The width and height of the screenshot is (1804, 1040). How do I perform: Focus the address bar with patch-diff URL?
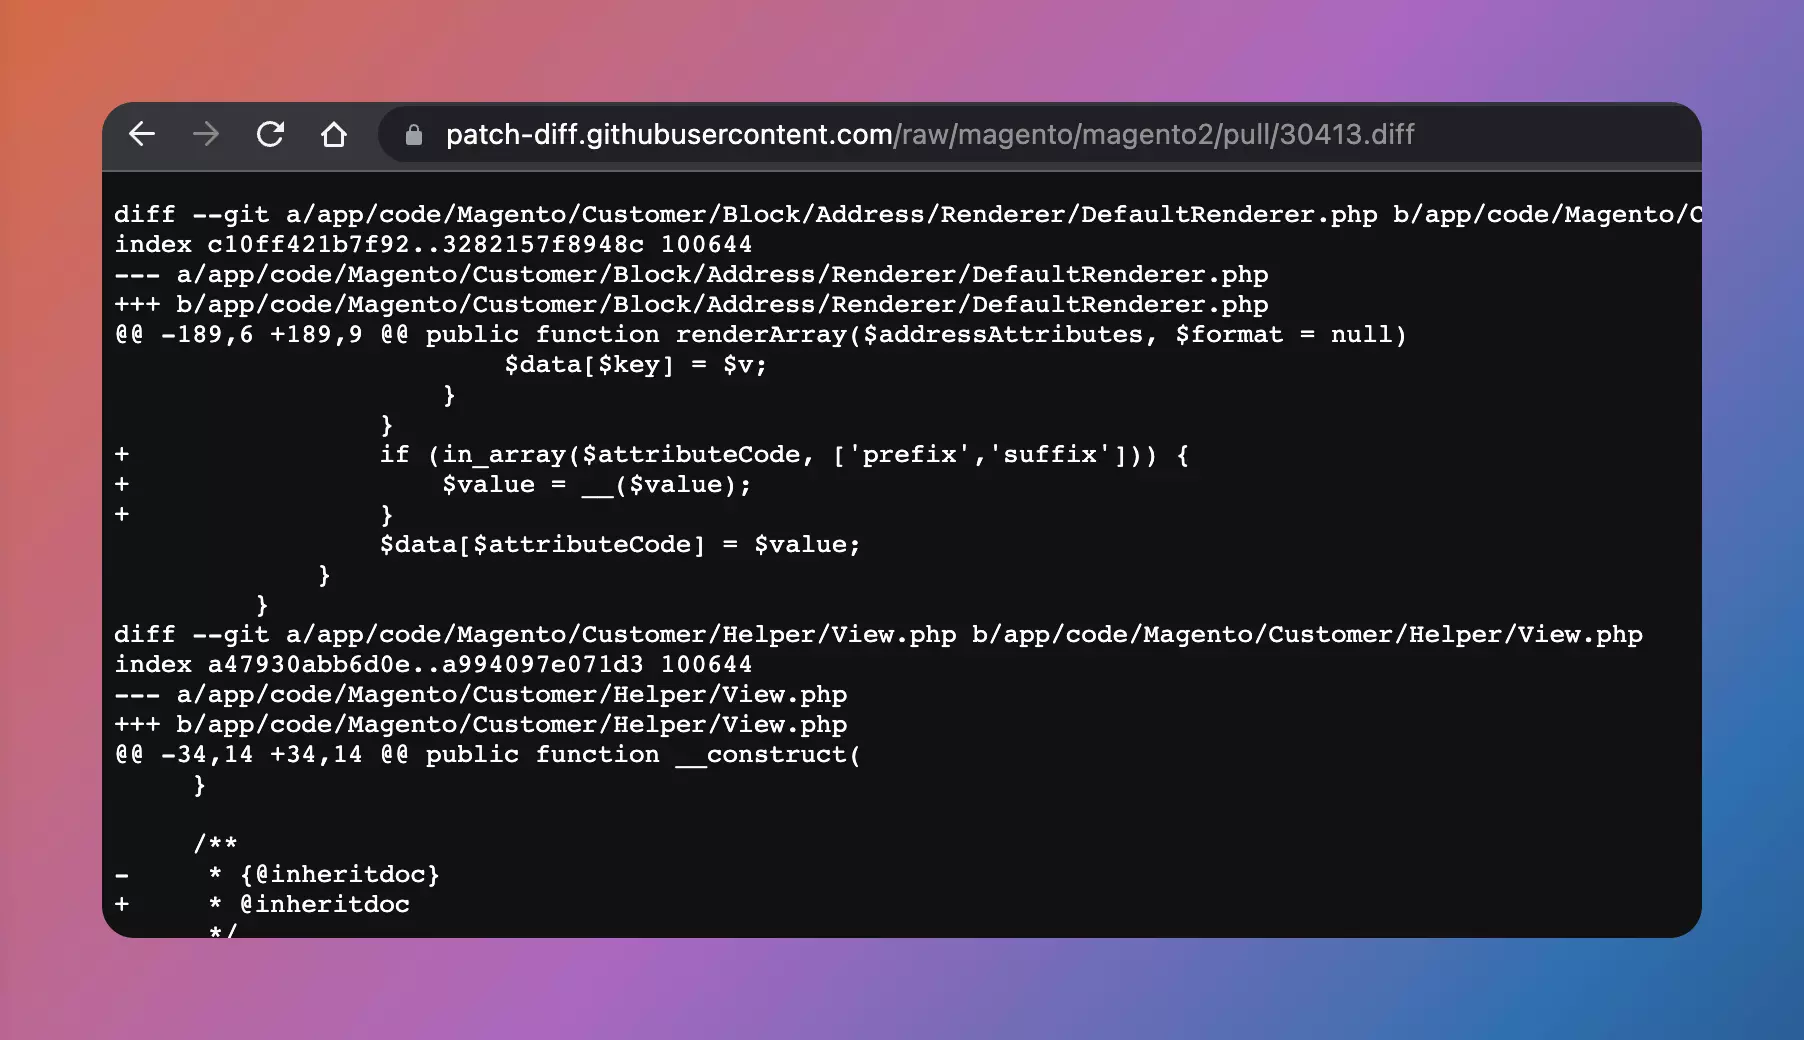(1040, 134)
